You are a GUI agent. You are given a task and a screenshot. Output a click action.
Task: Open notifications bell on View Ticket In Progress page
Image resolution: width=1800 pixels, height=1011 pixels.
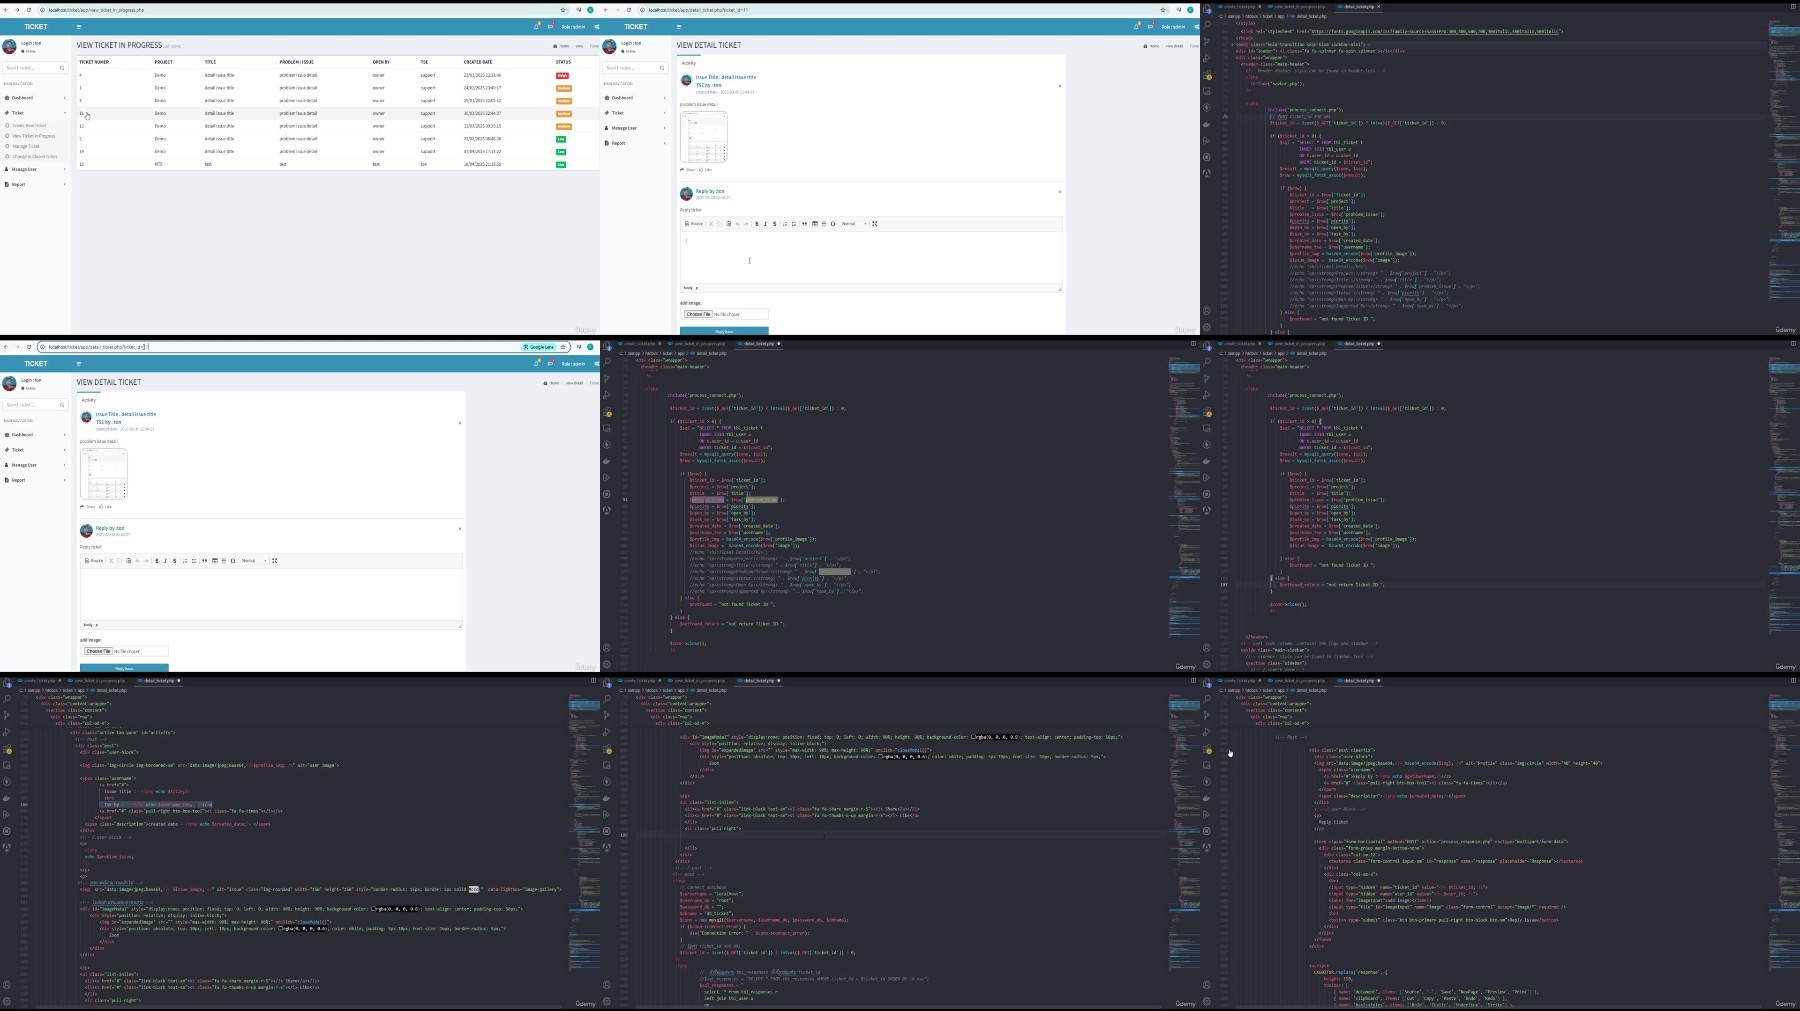[x=536, y=27]
